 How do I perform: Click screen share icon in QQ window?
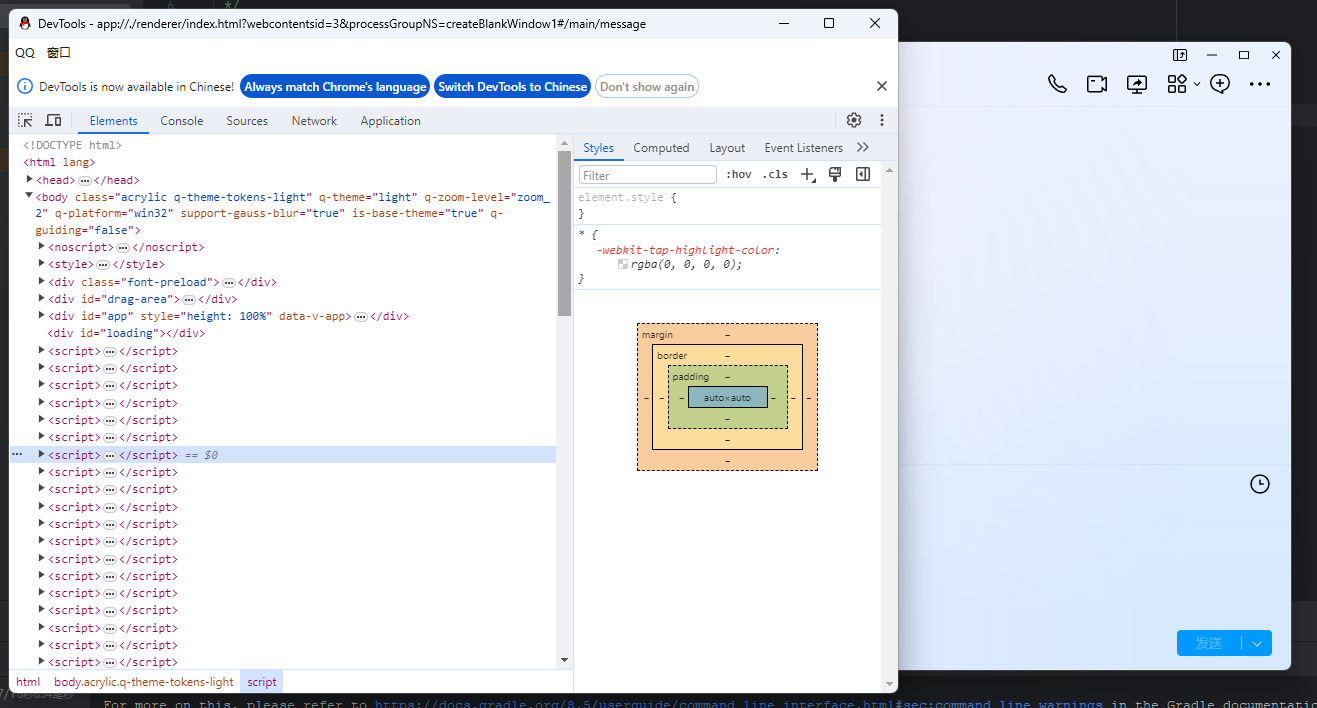tap(1137, 84)
